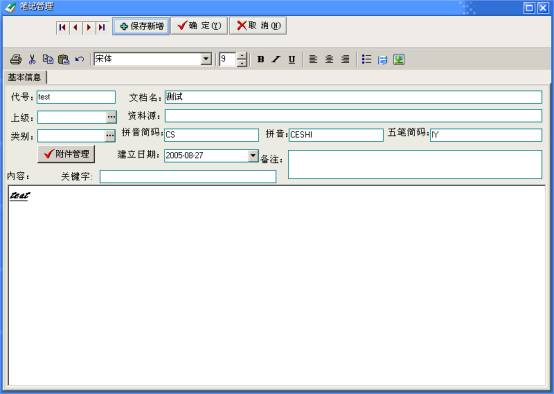Open the 上级 lookup ellipsis button
Viewport: 554px width, 394px height.
tap(111, 117)
